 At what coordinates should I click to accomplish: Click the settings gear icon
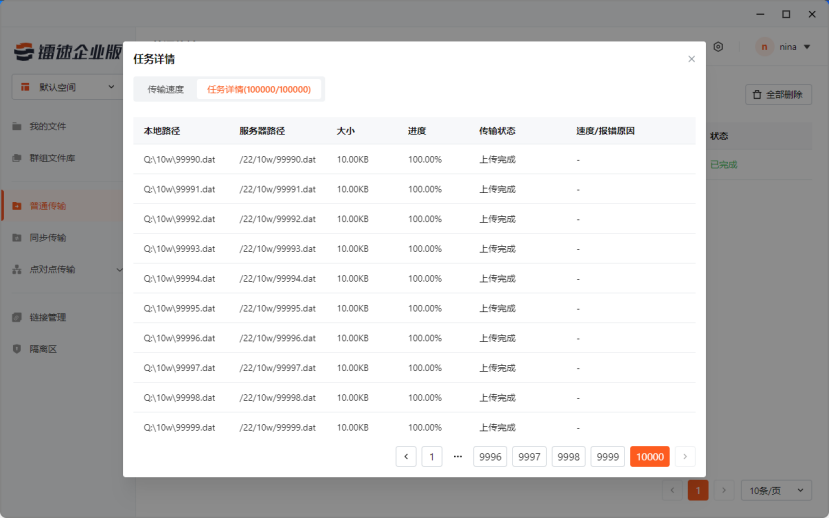pos(718,47)
